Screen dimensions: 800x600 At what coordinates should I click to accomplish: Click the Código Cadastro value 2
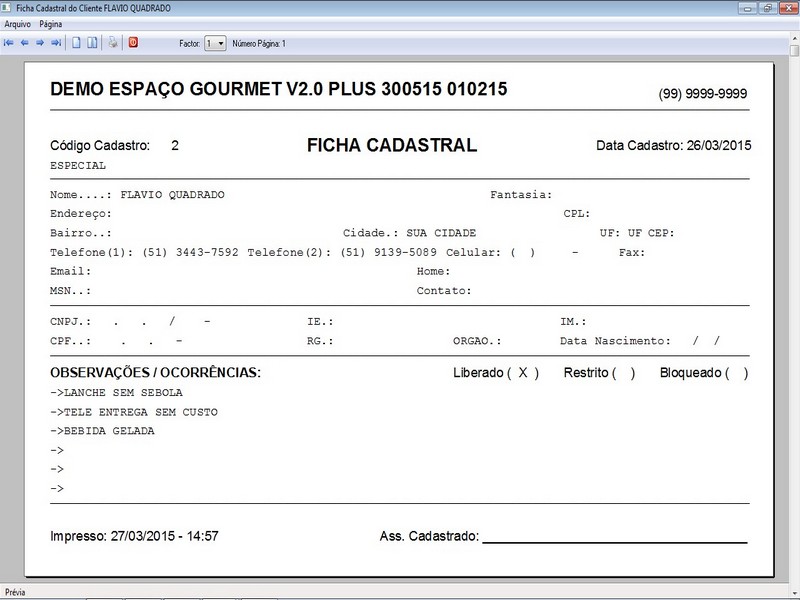(175, 146)
